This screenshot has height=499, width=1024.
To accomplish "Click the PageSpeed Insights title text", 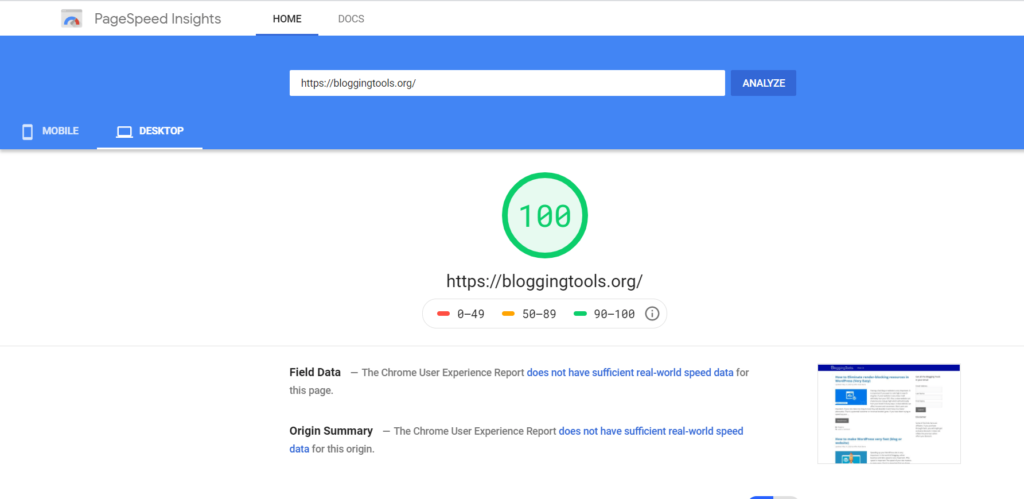I will (x=157, y=19).
